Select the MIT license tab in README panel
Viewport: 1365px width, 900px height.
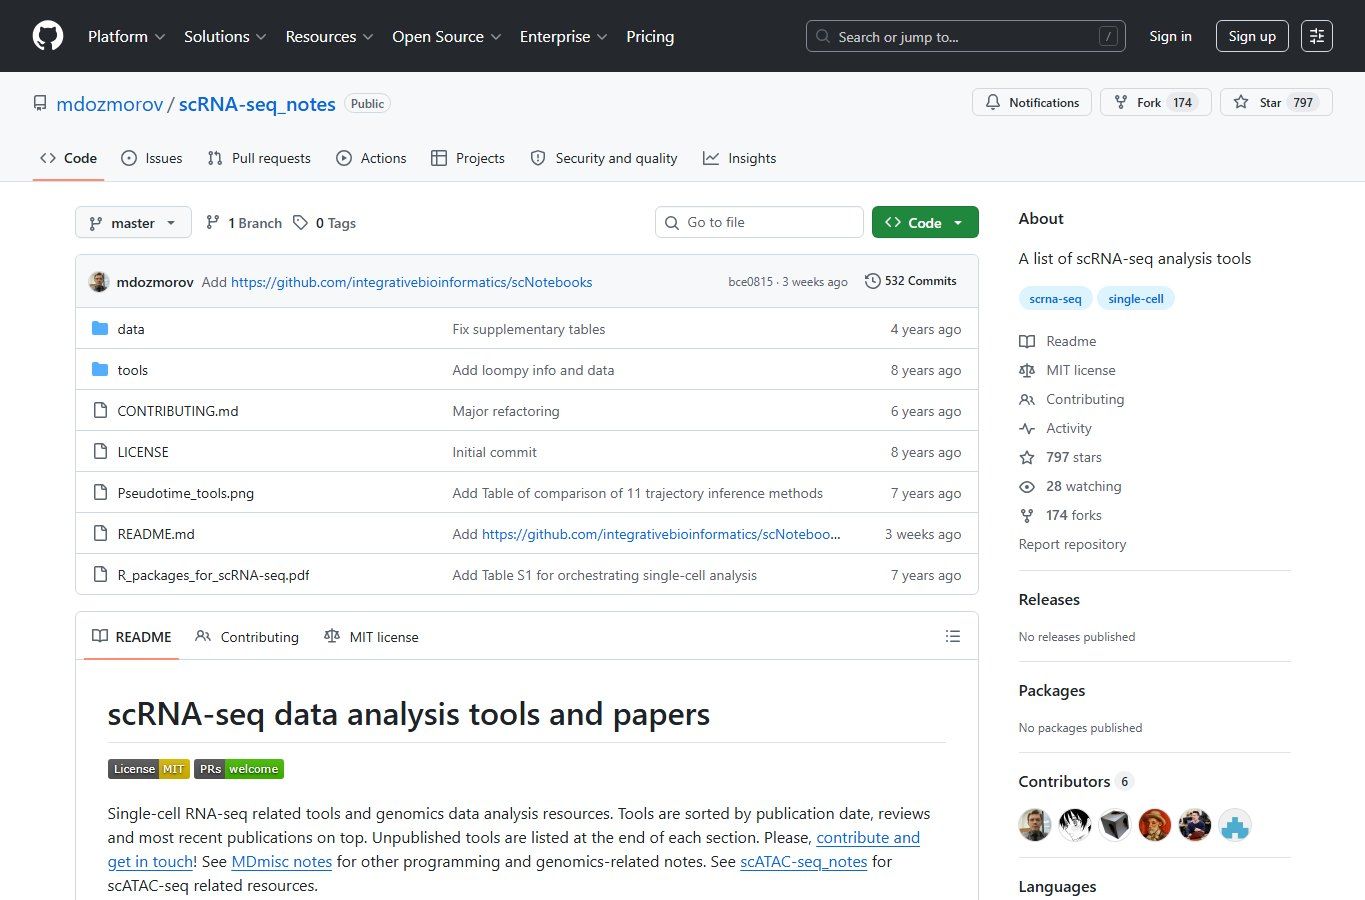click(372, 637)
